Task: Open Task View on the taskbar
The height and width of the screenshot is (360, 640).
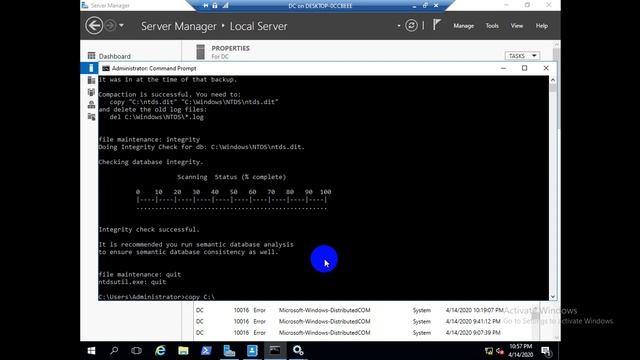Action: [136, 350]
